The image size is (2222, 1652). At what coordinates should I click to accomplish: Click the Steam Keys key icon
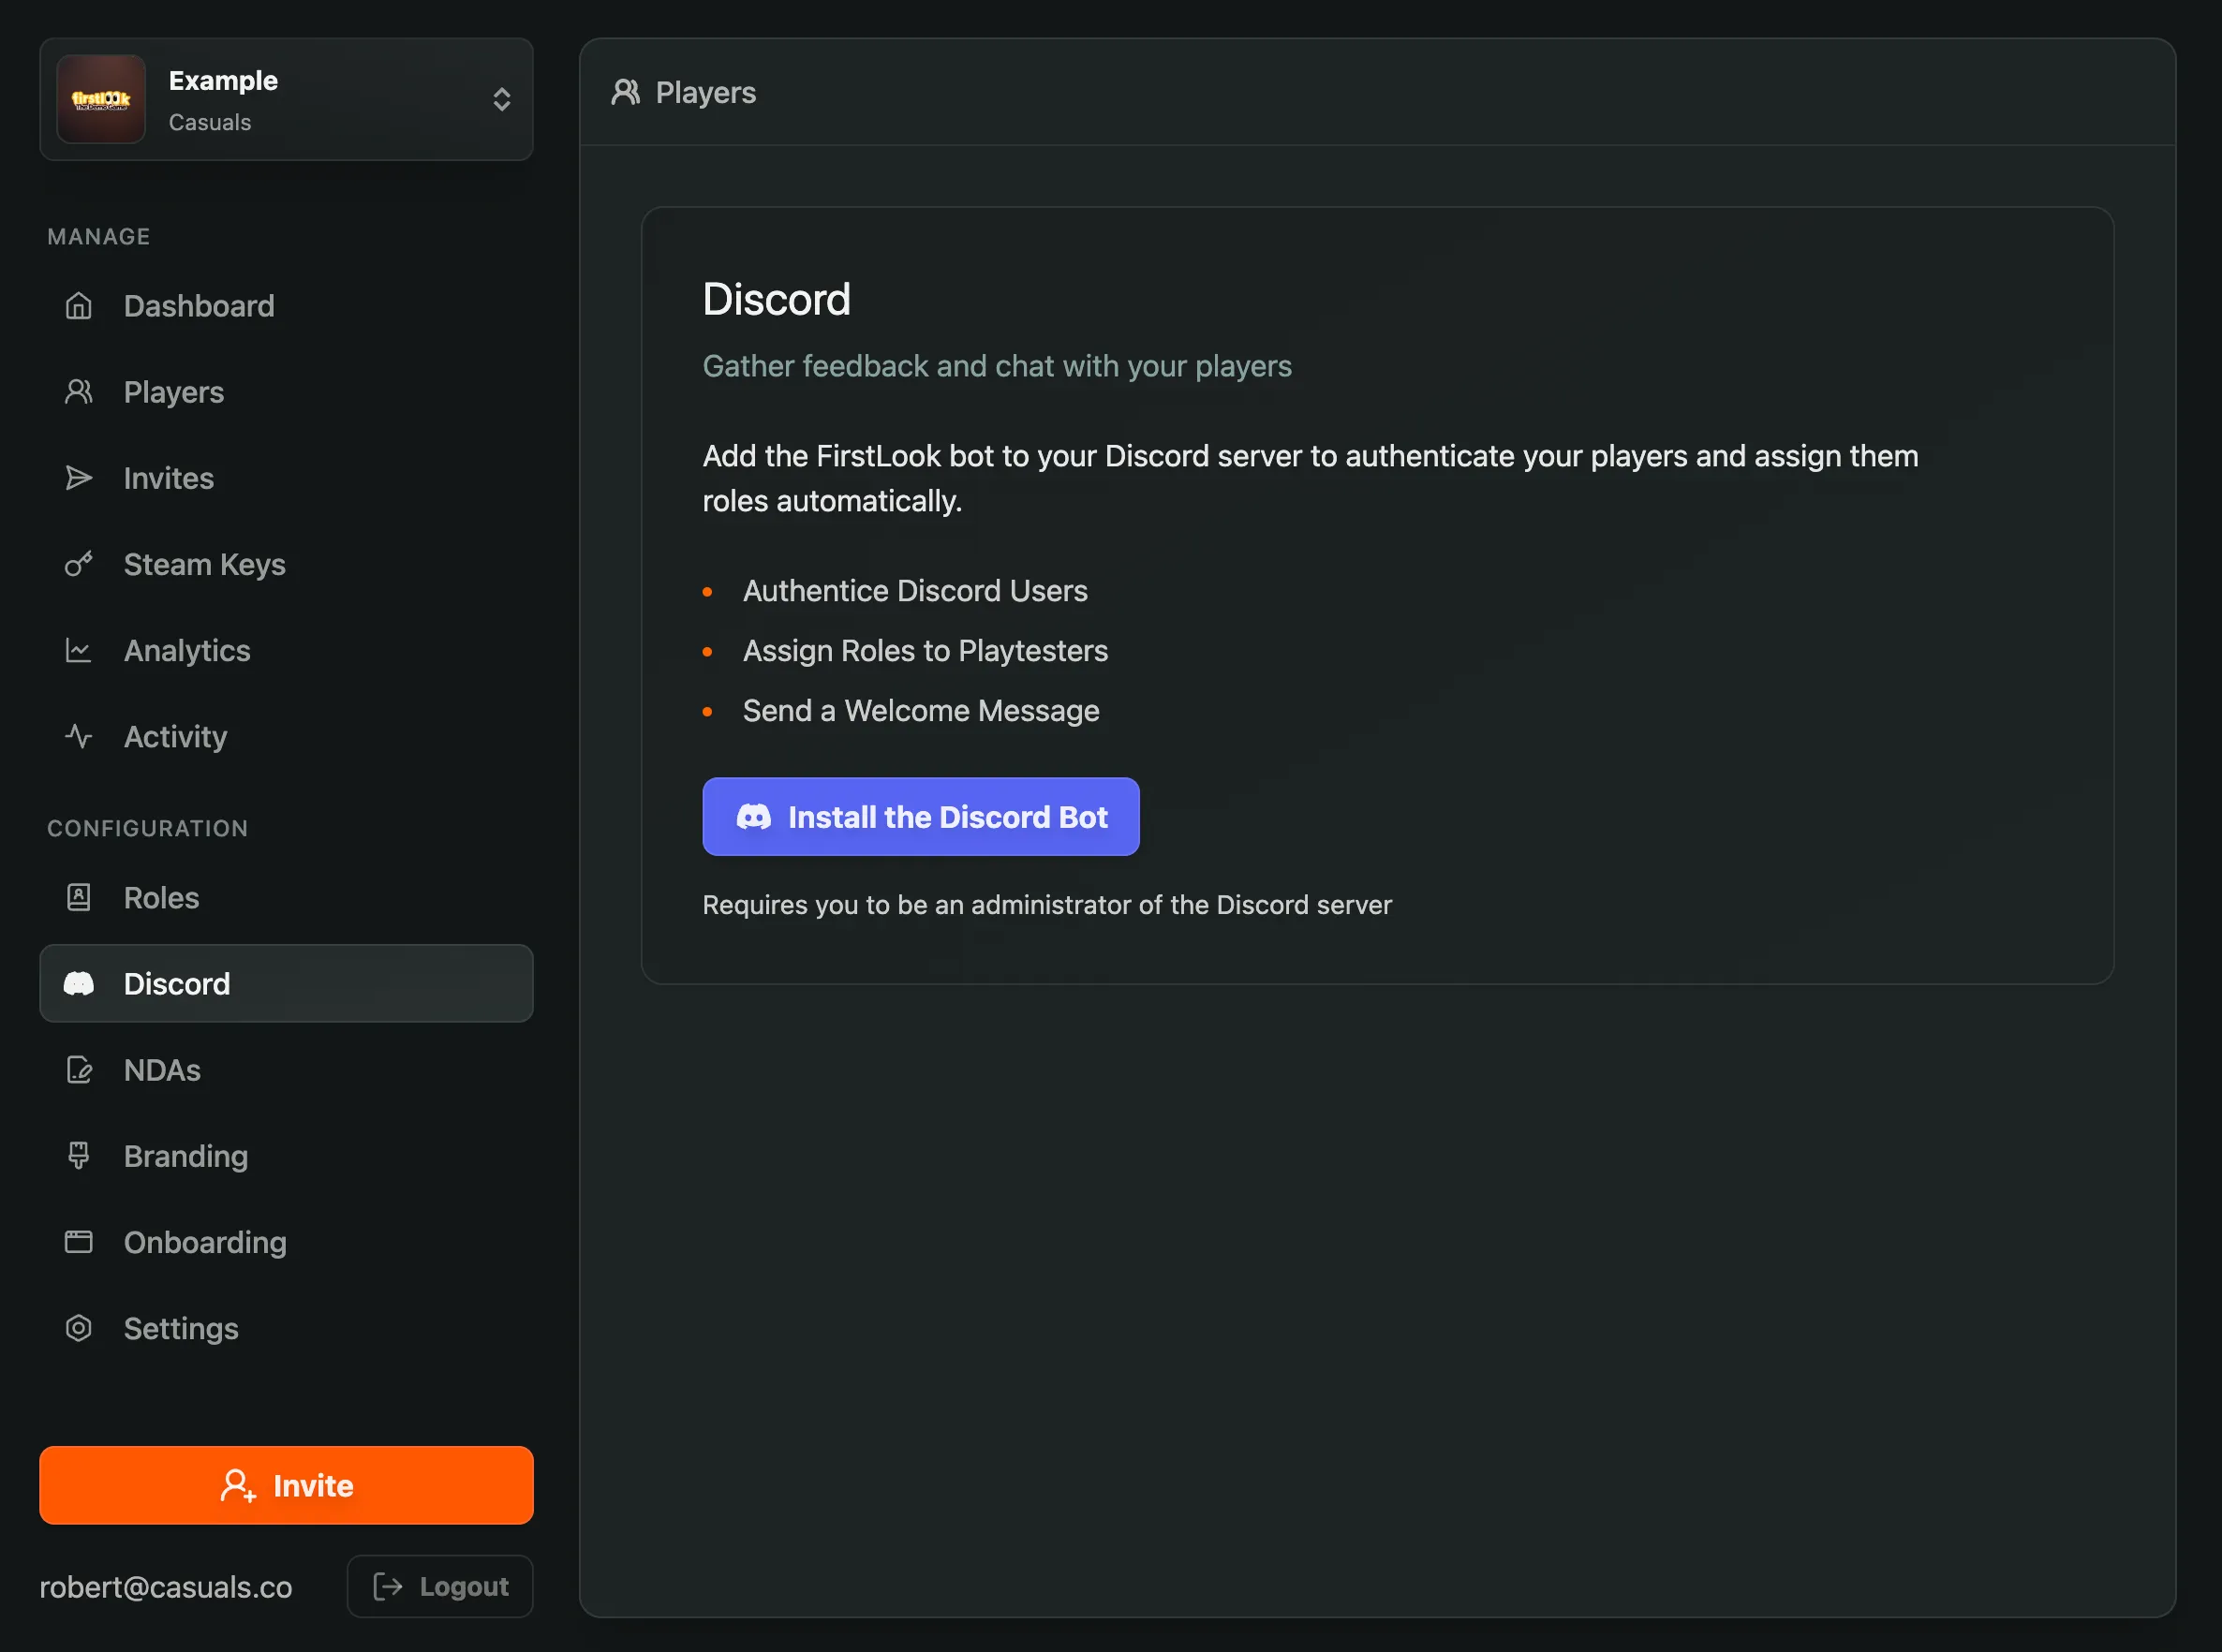click(x=78, y=564)
